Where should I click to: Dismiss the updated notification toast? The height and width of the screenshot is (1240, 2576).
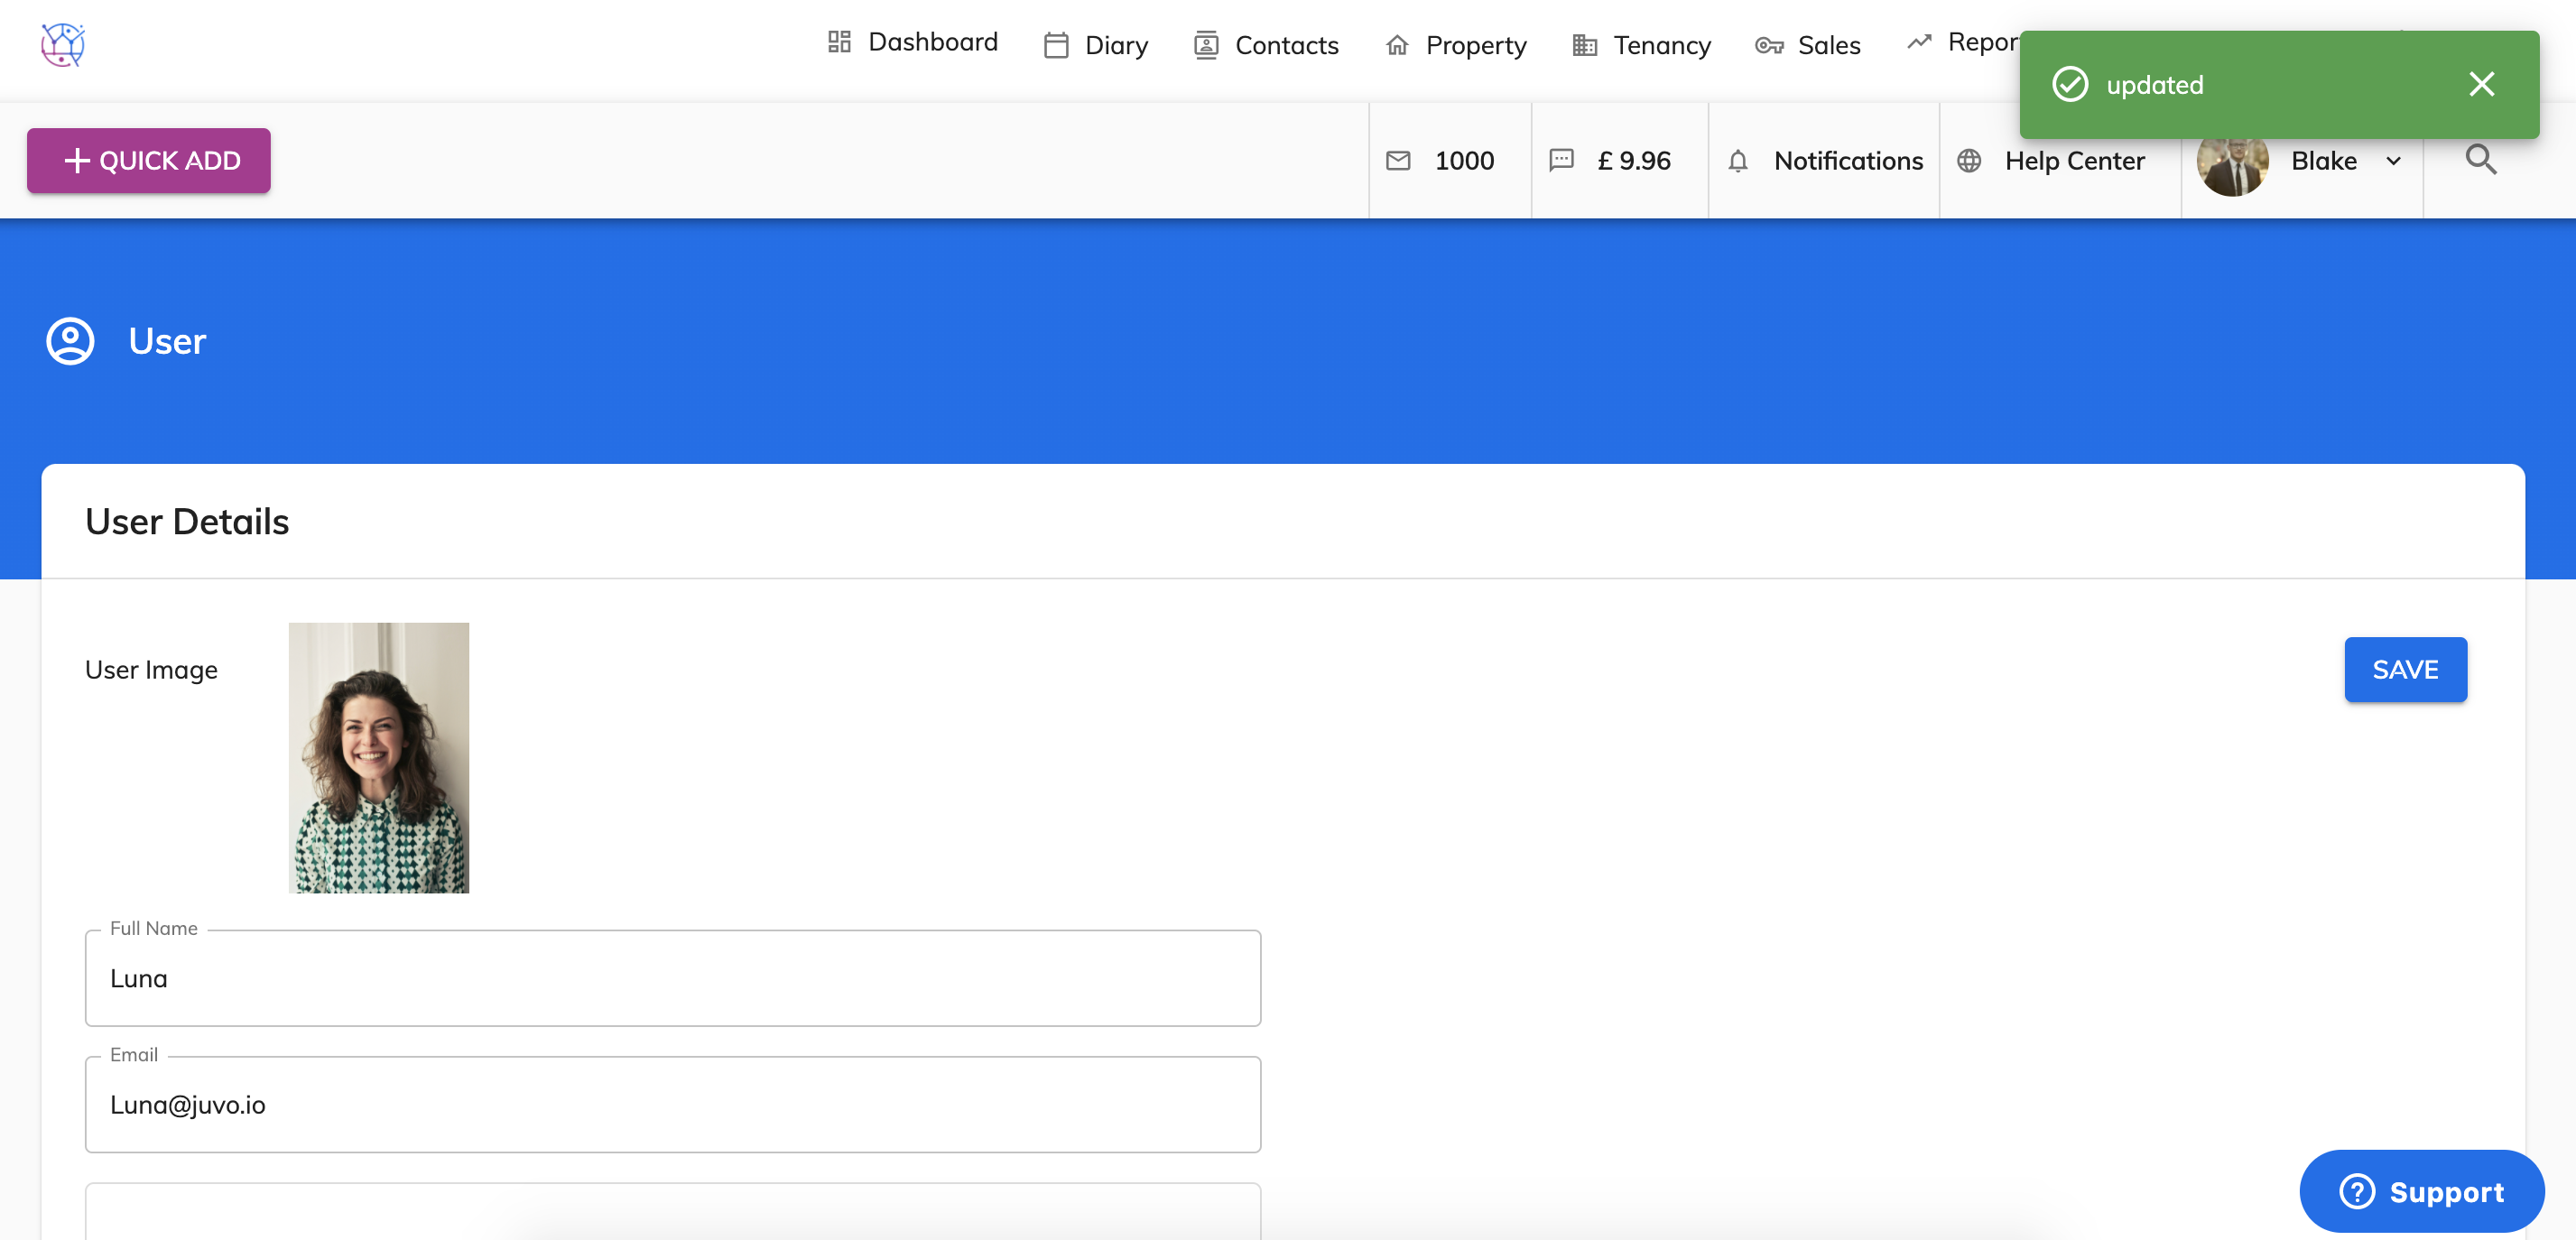(x=2481, y=84)
